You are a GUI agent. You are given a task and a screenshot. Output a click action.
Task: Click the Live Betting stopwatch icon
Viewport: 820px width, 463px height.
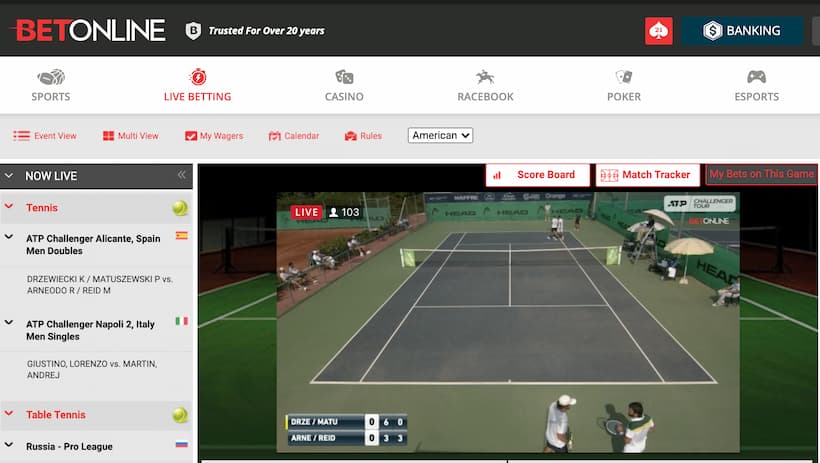198,77
